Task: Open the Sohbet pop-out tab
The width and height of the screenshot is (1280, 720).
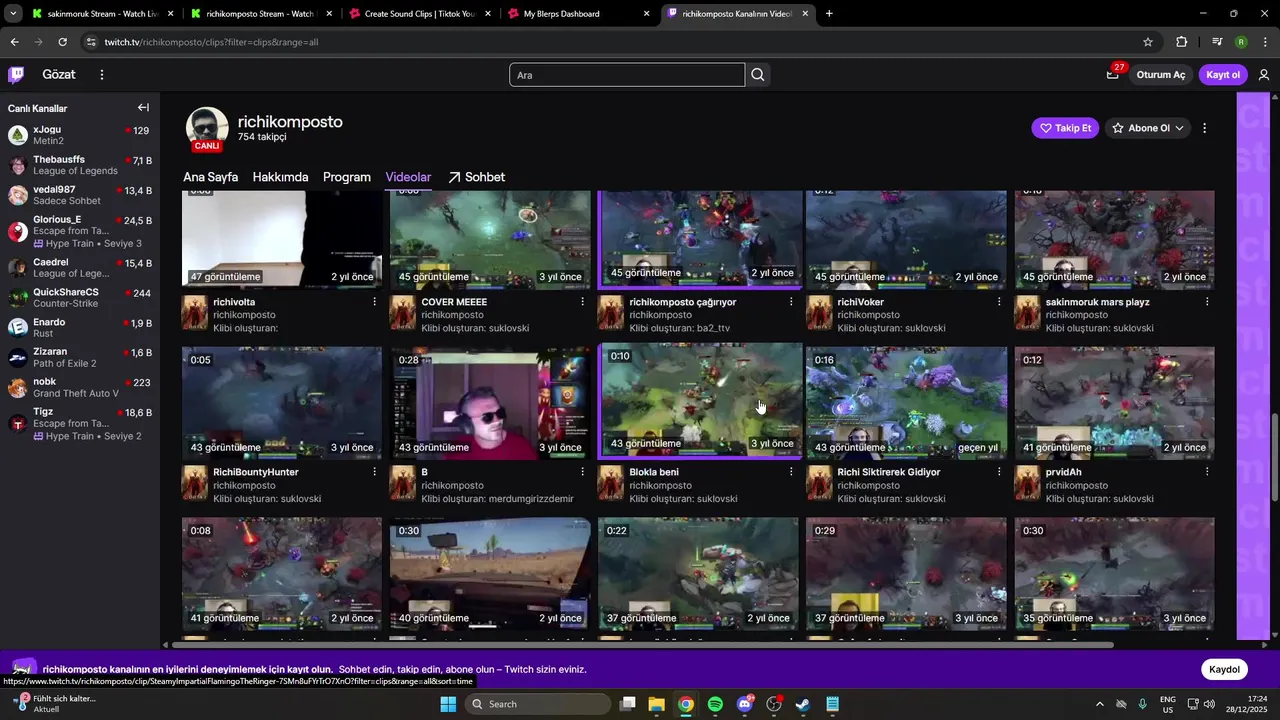Action: coord(476,177)
